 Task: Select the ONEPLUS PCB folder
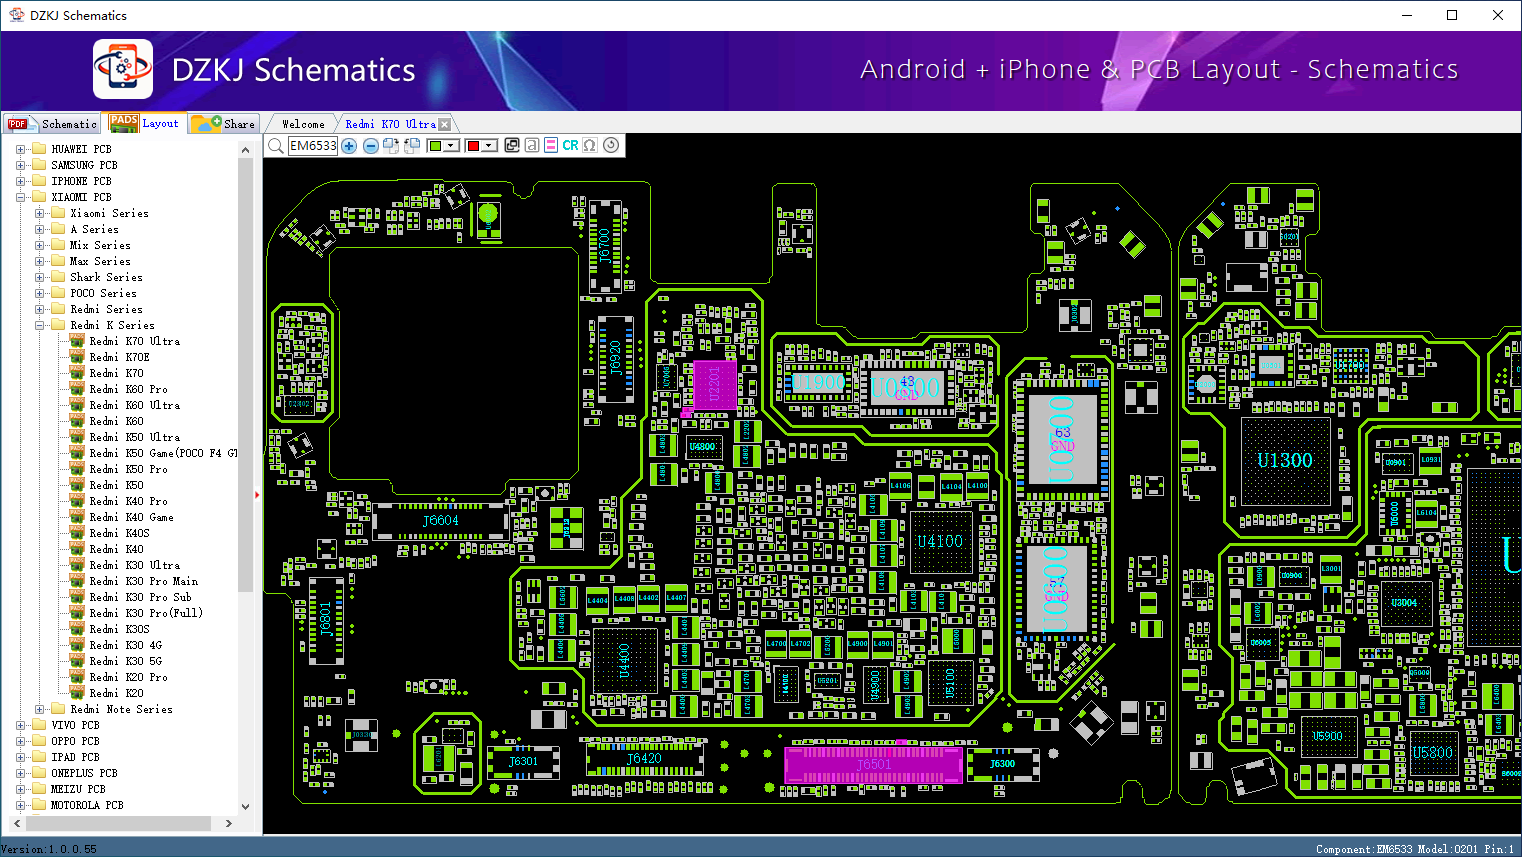84,773
